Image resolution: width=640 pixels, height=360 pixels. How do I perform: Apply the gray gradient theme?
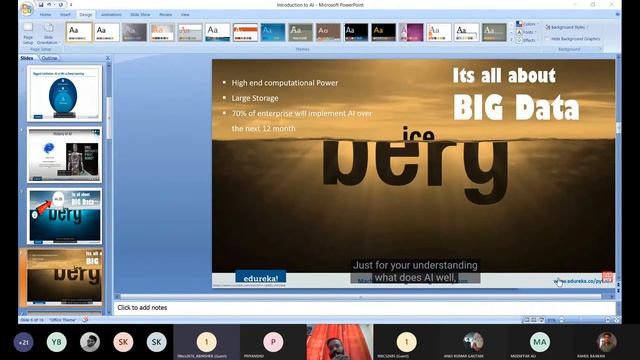pos(134,32)
